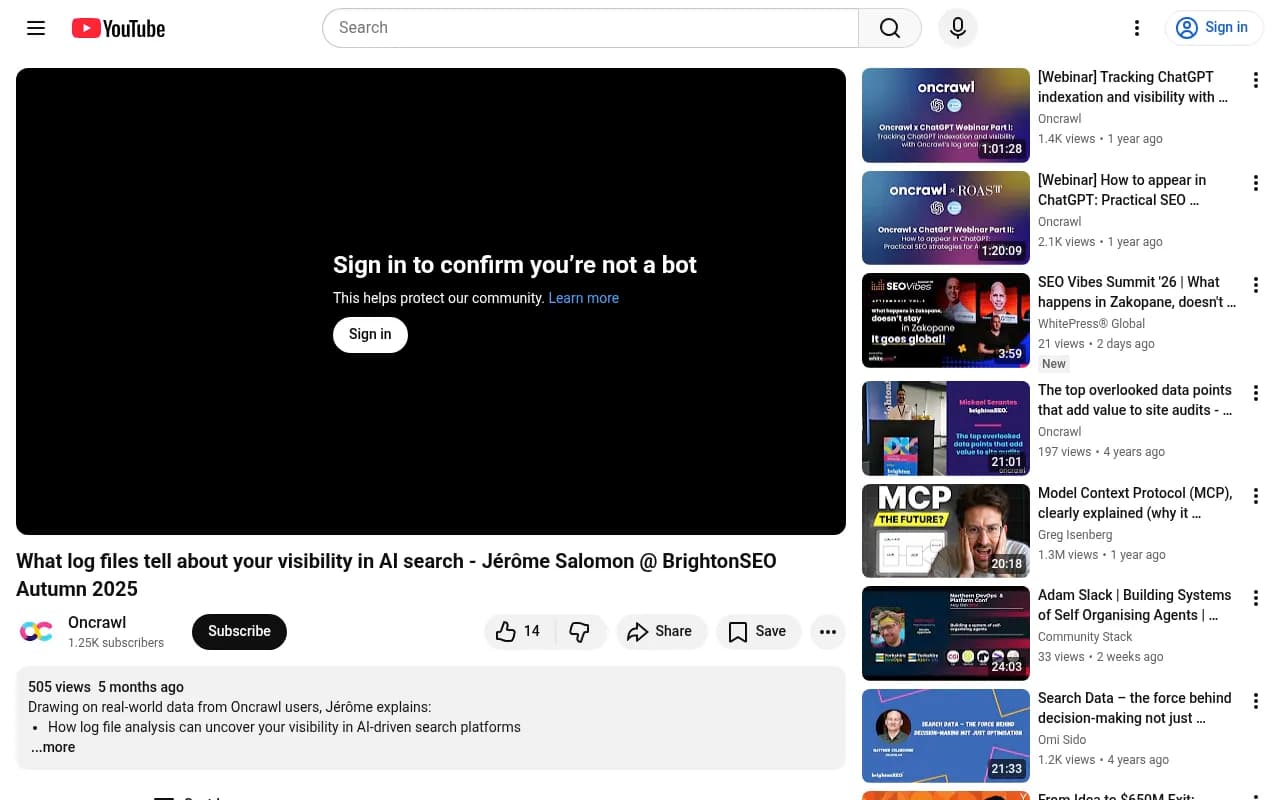This screenshot has height=800, width=1280.
Task: Click the '1.25K subscribers' count
Action: (x=116, y=643)
